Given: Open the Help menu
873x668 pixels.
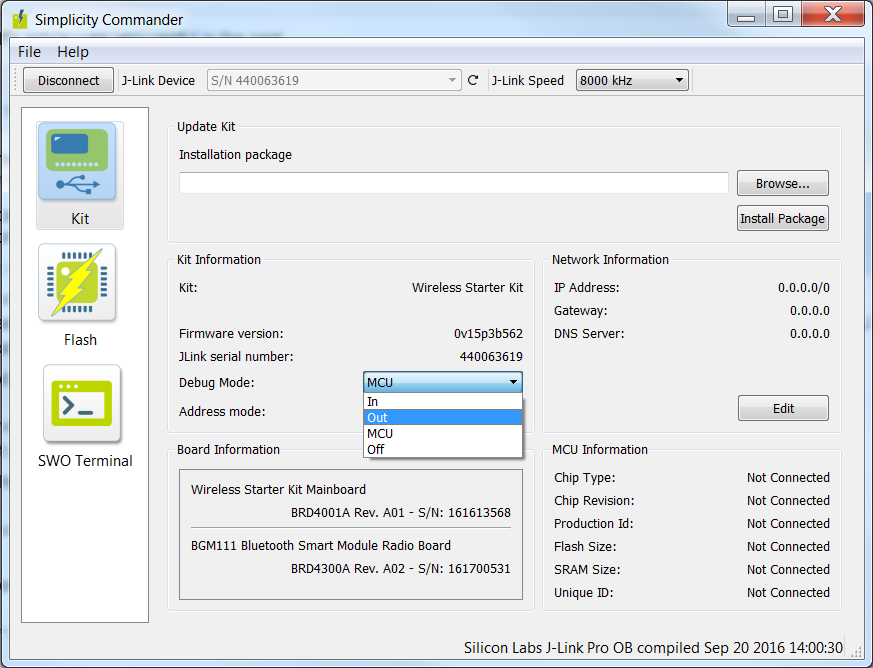Looking at the screenshot, I should coord(73,52).
